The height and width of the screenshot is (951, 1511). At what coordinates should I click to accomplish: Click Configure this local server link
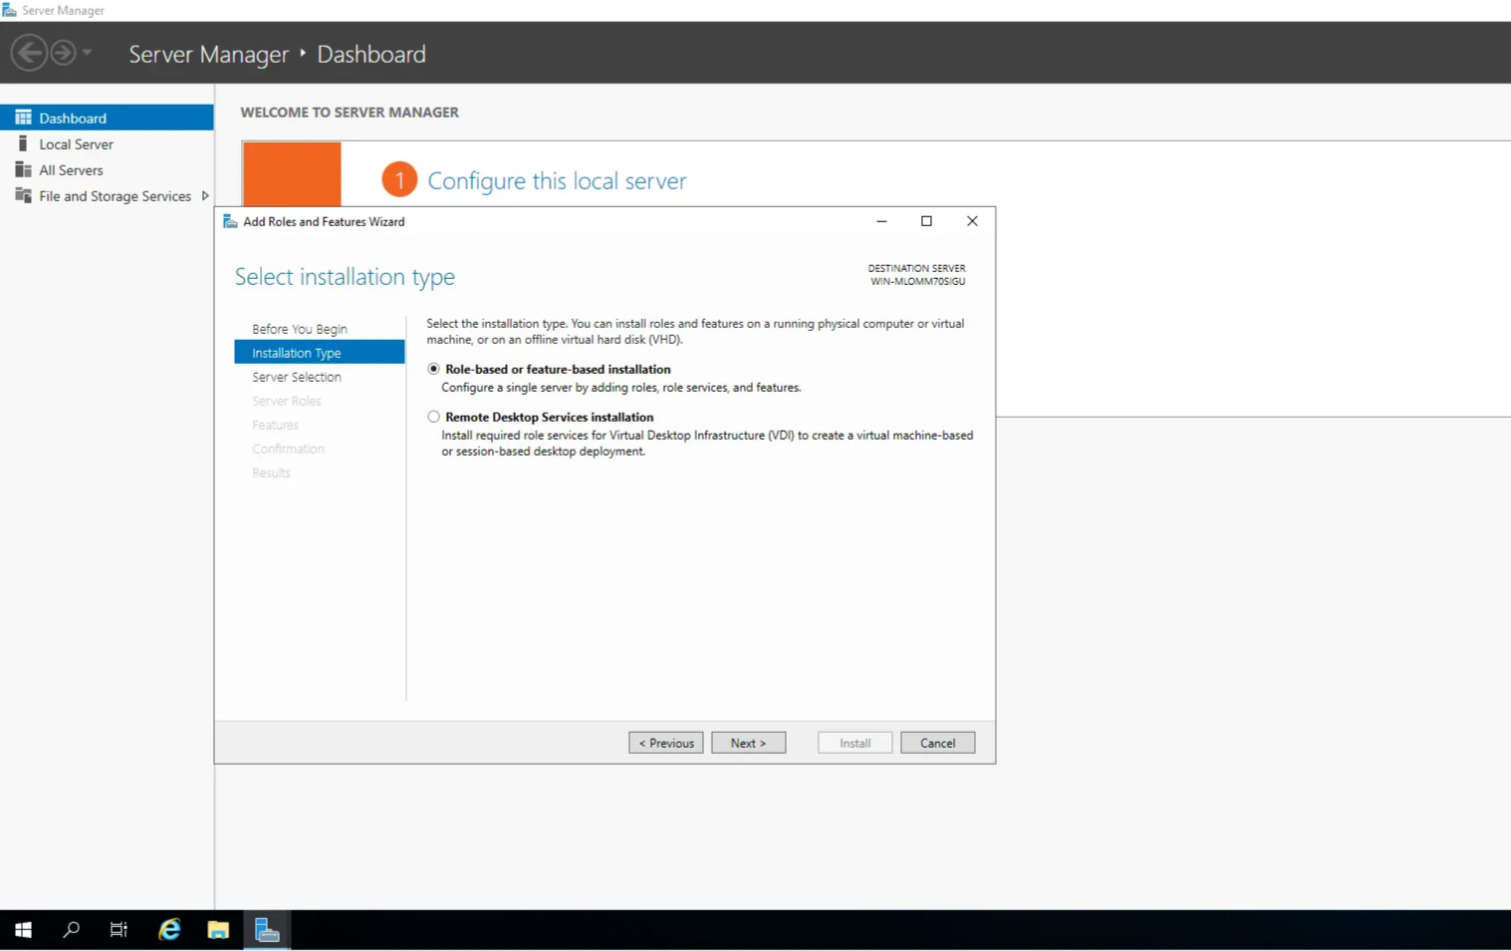coord(557,181)
